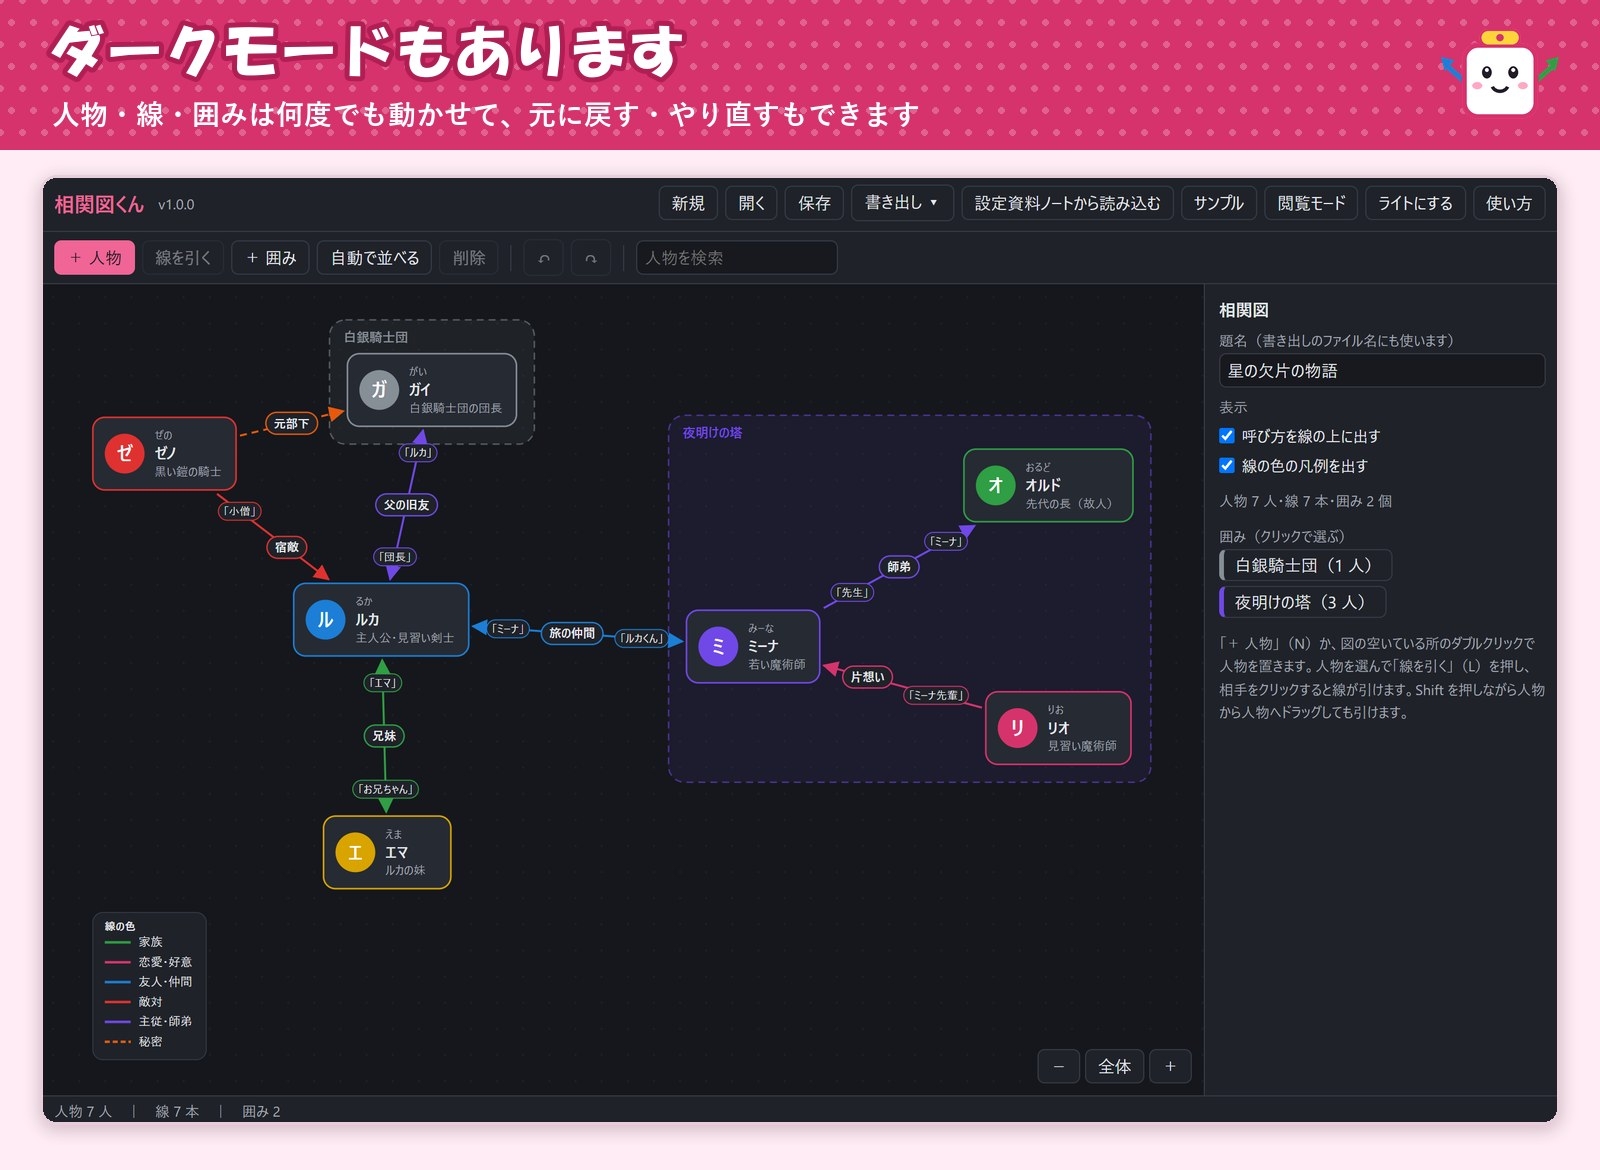Select the 宿敵 relation label

pyautogui.click(x=287, y=547)
